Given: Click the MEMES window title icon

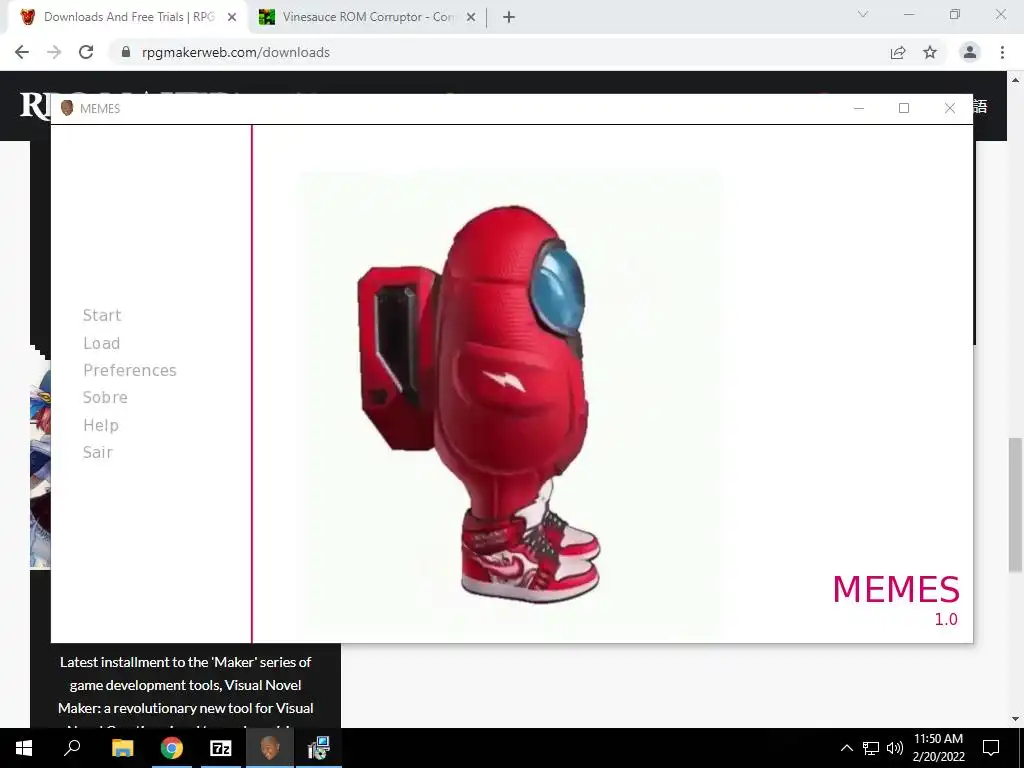Looking at the screenshot, I should pos(67,108).
